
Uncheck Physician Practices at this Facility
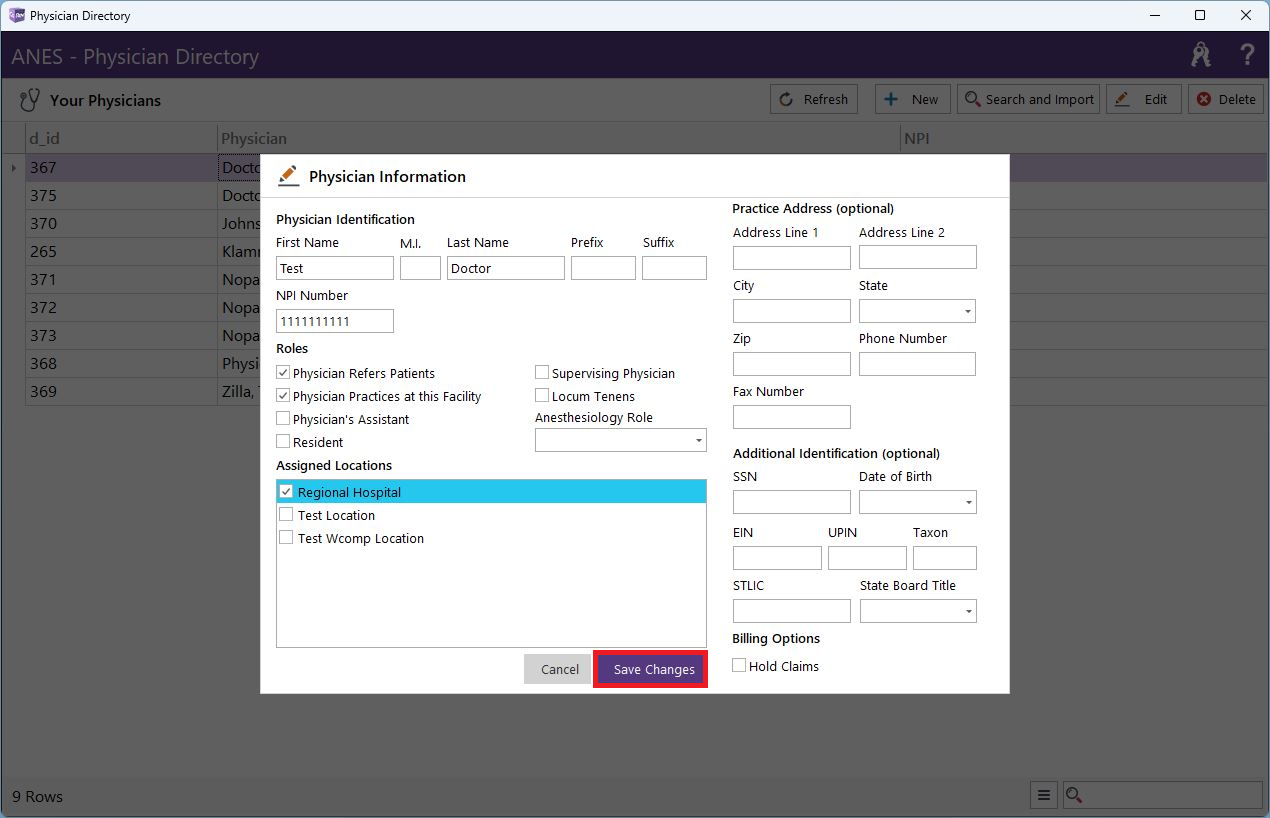tap(283, 396)
